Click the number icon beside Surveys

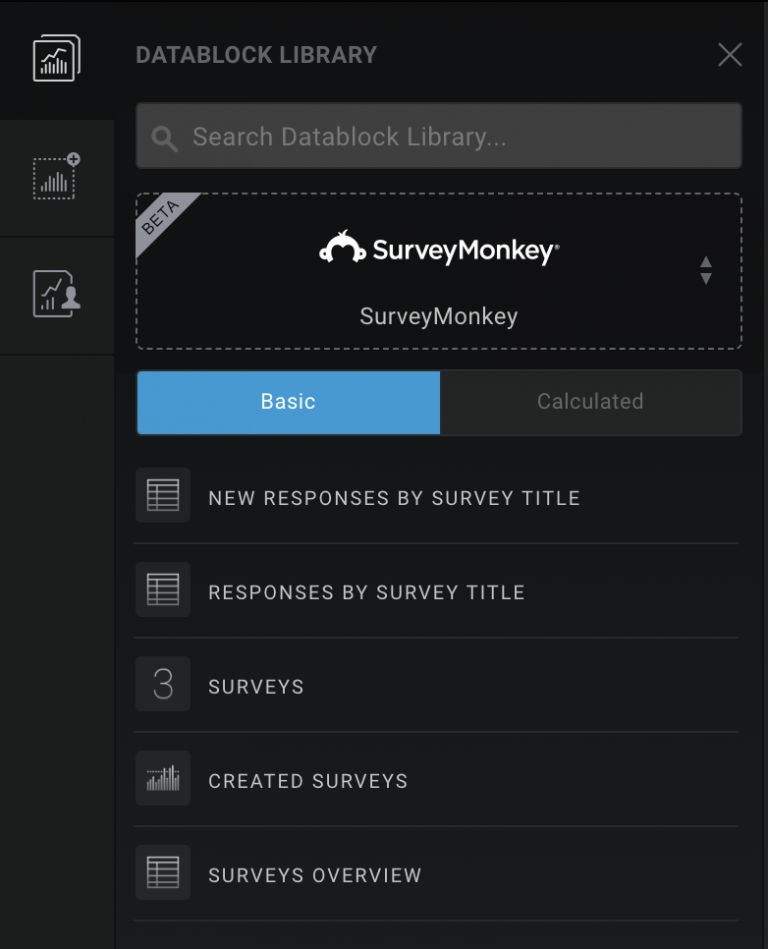pos(163,685)
